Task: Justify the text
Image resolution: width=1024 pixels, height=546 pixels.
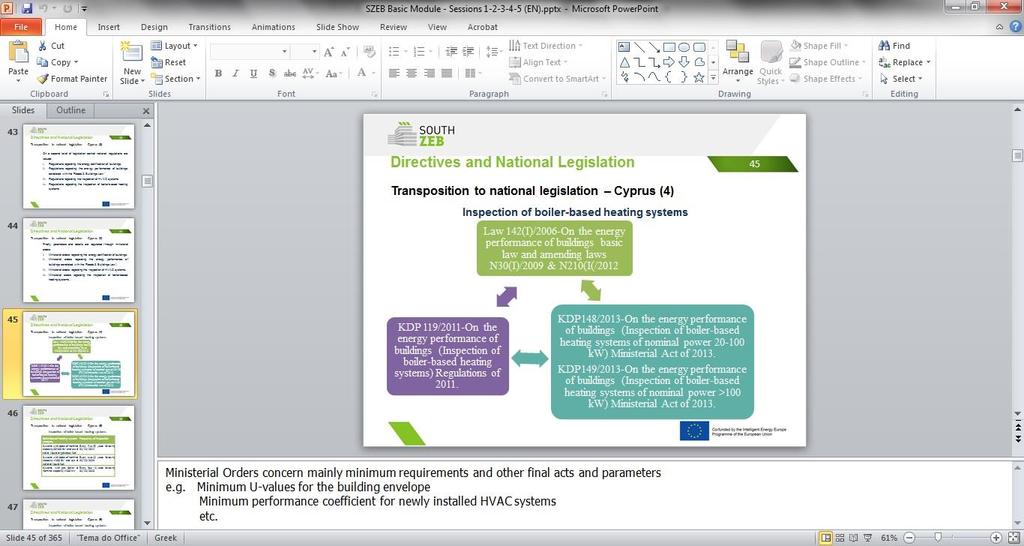Action: click(447, 73)
